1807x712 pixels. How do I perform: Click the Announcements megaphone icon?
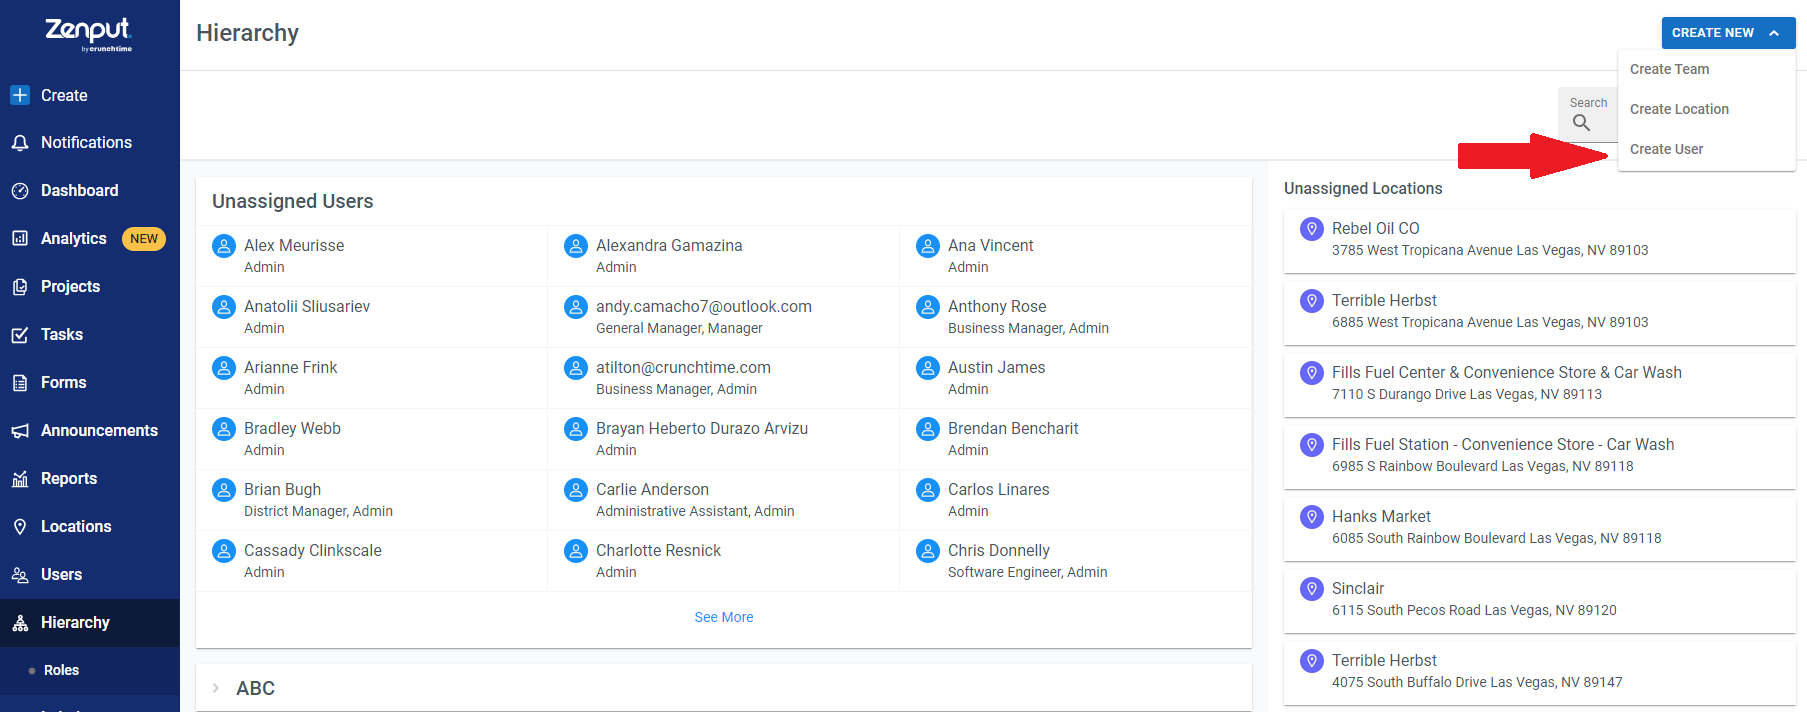pyautogui.click(x=20, y=431)
